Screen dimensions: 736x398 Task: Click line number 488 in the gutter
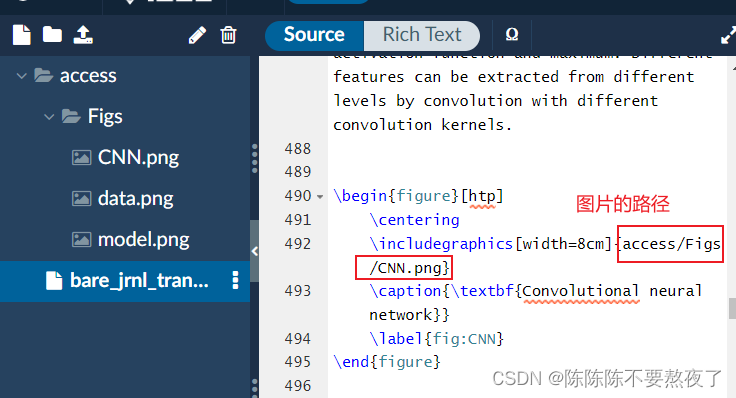coord(298,149)
